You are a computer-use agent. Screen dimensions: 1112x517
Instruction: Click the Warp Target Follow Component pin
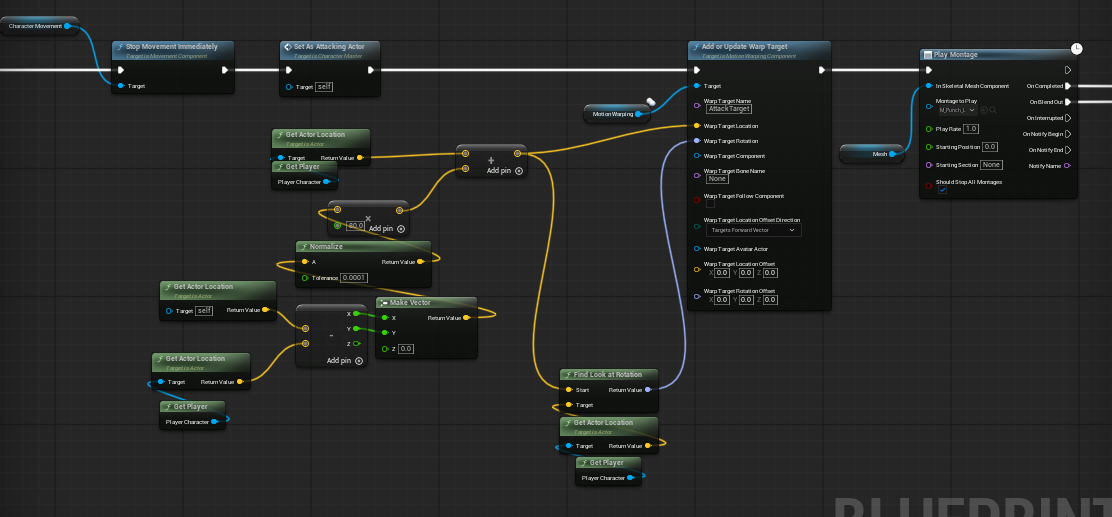(697, 200)
